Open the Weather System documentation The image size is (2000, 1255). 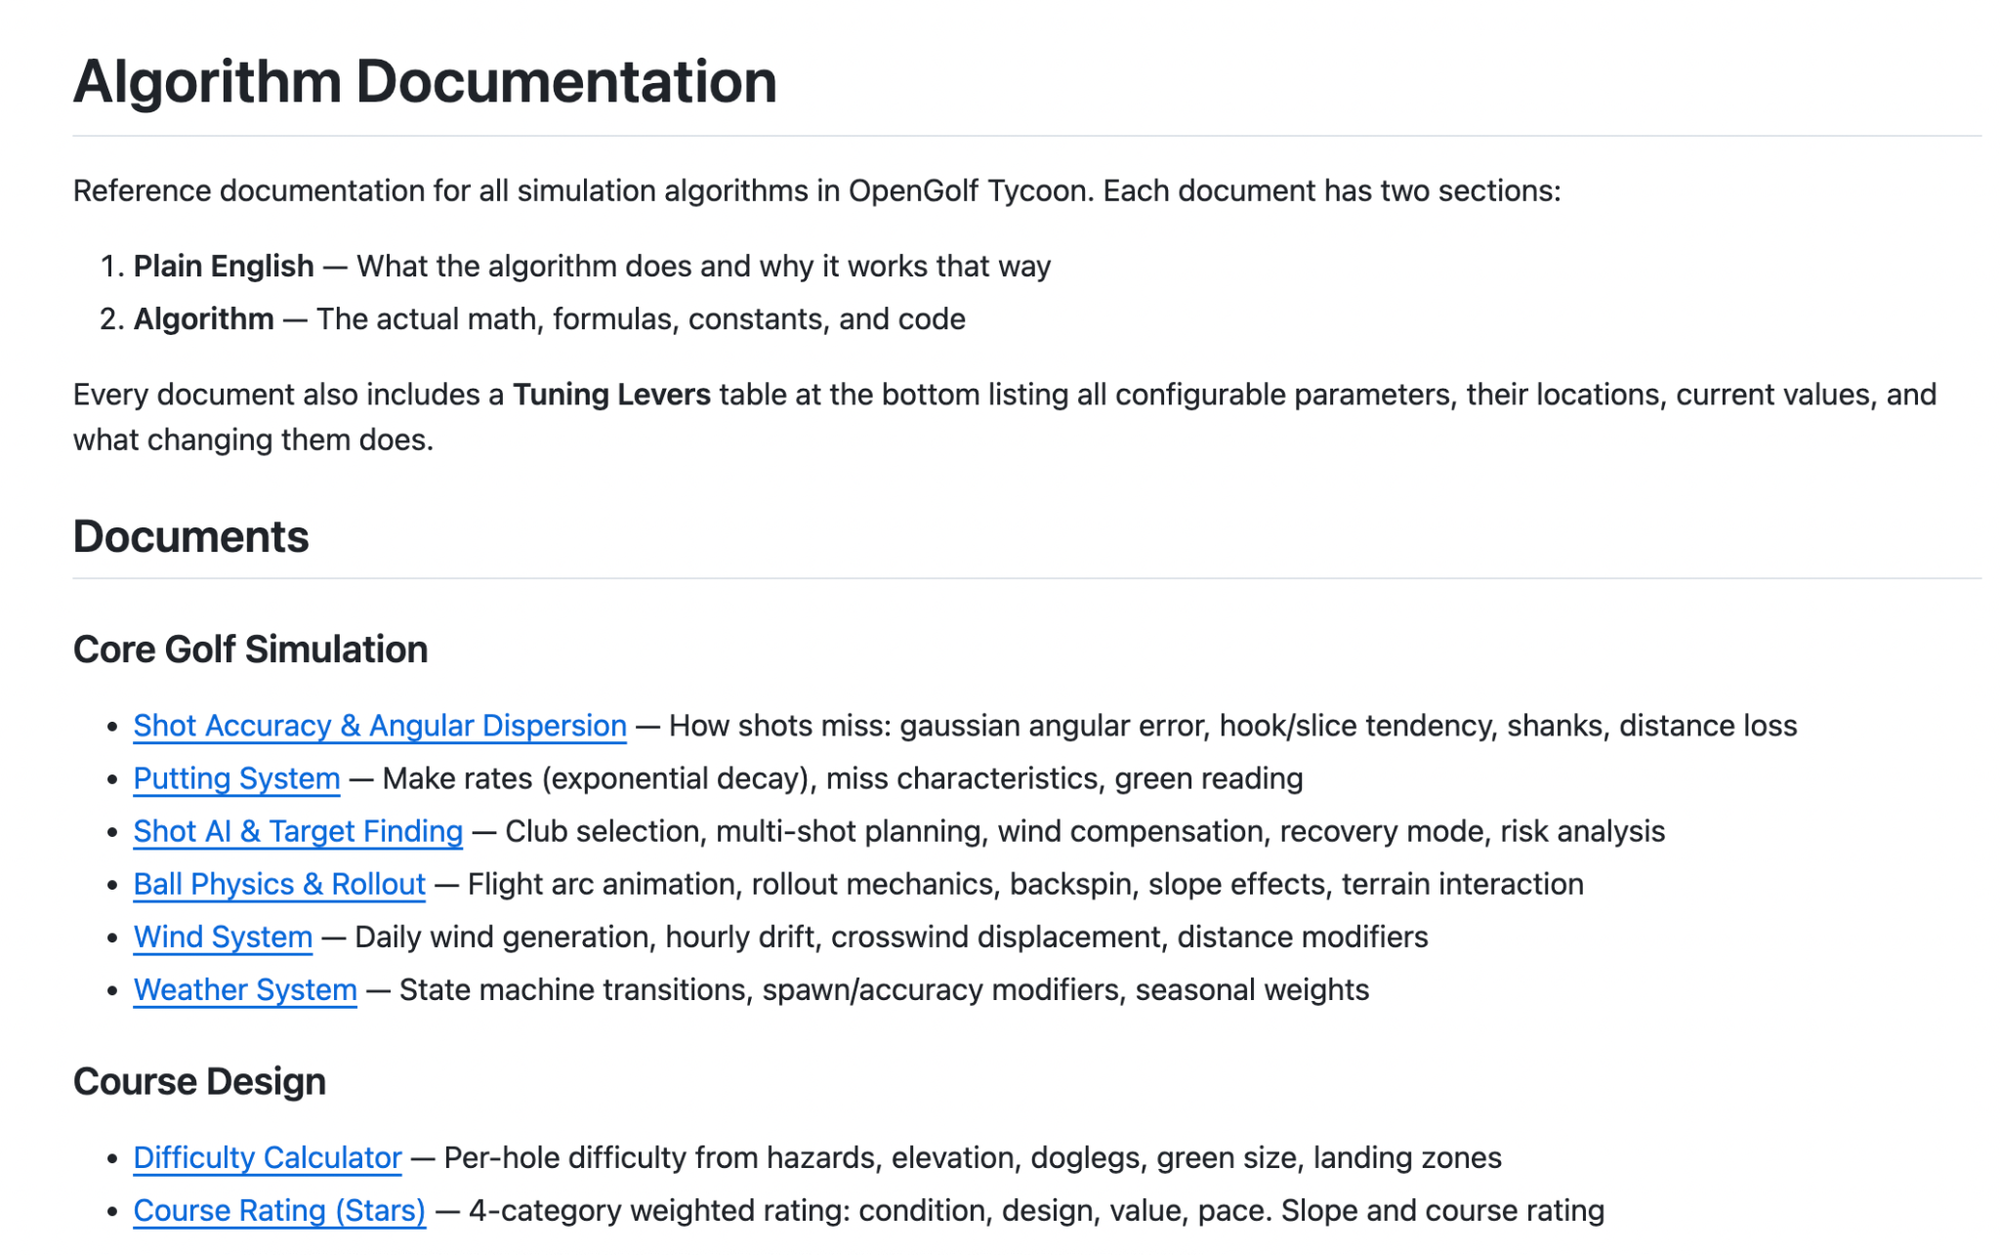coord(244,990)
